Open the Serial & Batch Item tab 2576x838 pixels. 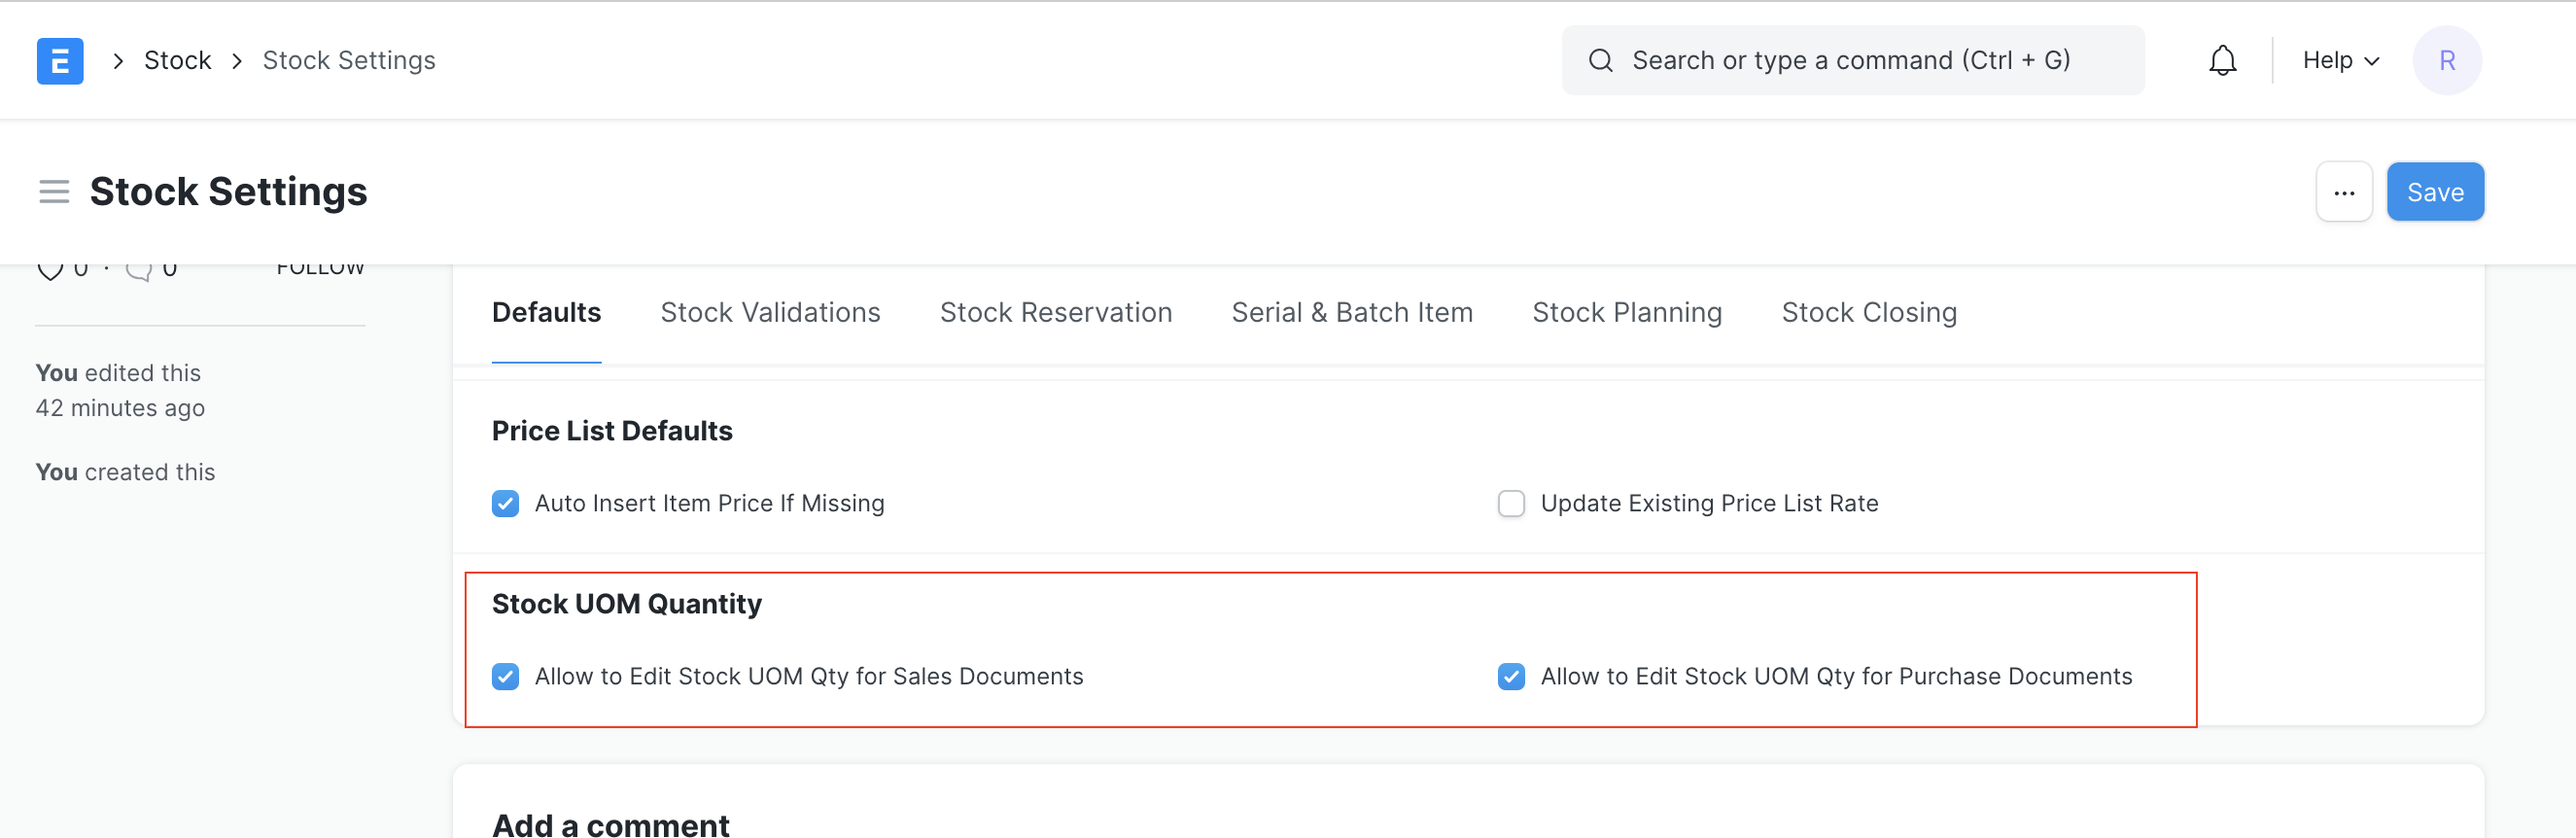tap(1352, 313)
